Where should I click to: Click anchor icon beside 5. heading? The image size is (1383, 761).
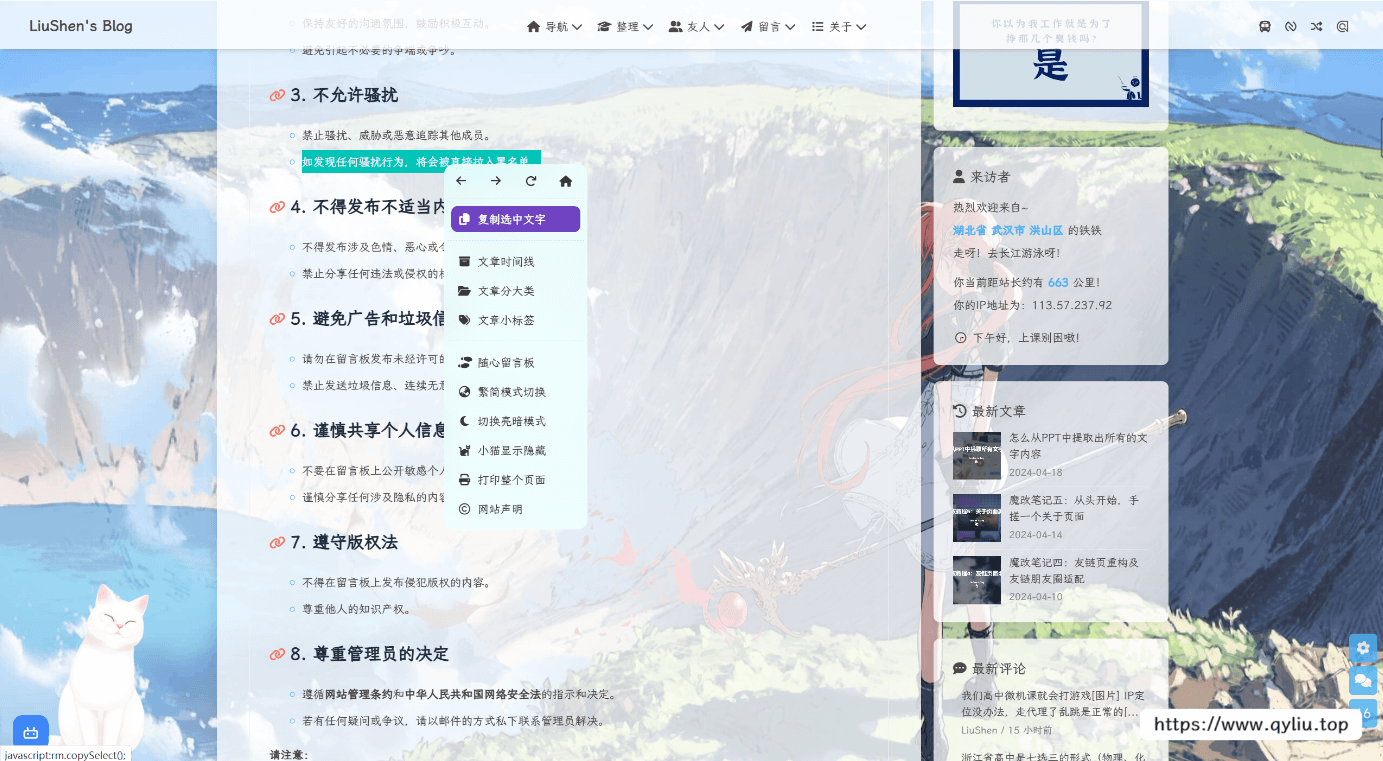(x=278, y=319)
